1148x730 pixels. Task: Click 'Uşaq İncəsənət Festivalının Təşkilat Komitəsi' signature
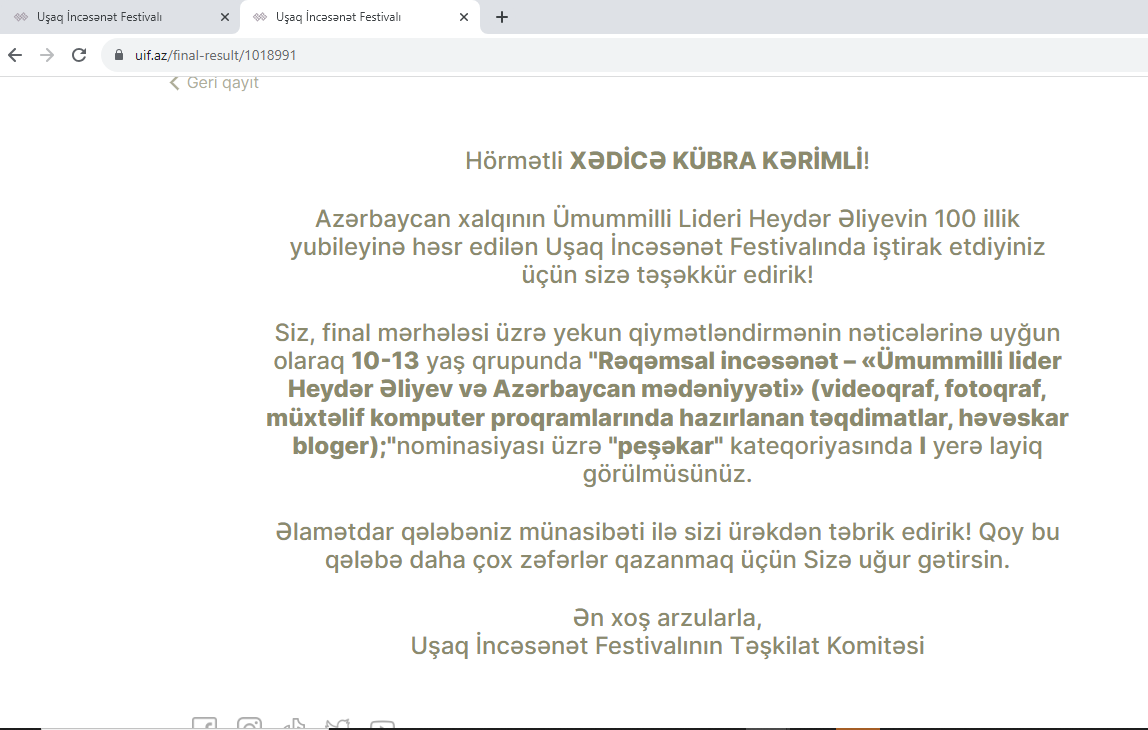[667, 646]
